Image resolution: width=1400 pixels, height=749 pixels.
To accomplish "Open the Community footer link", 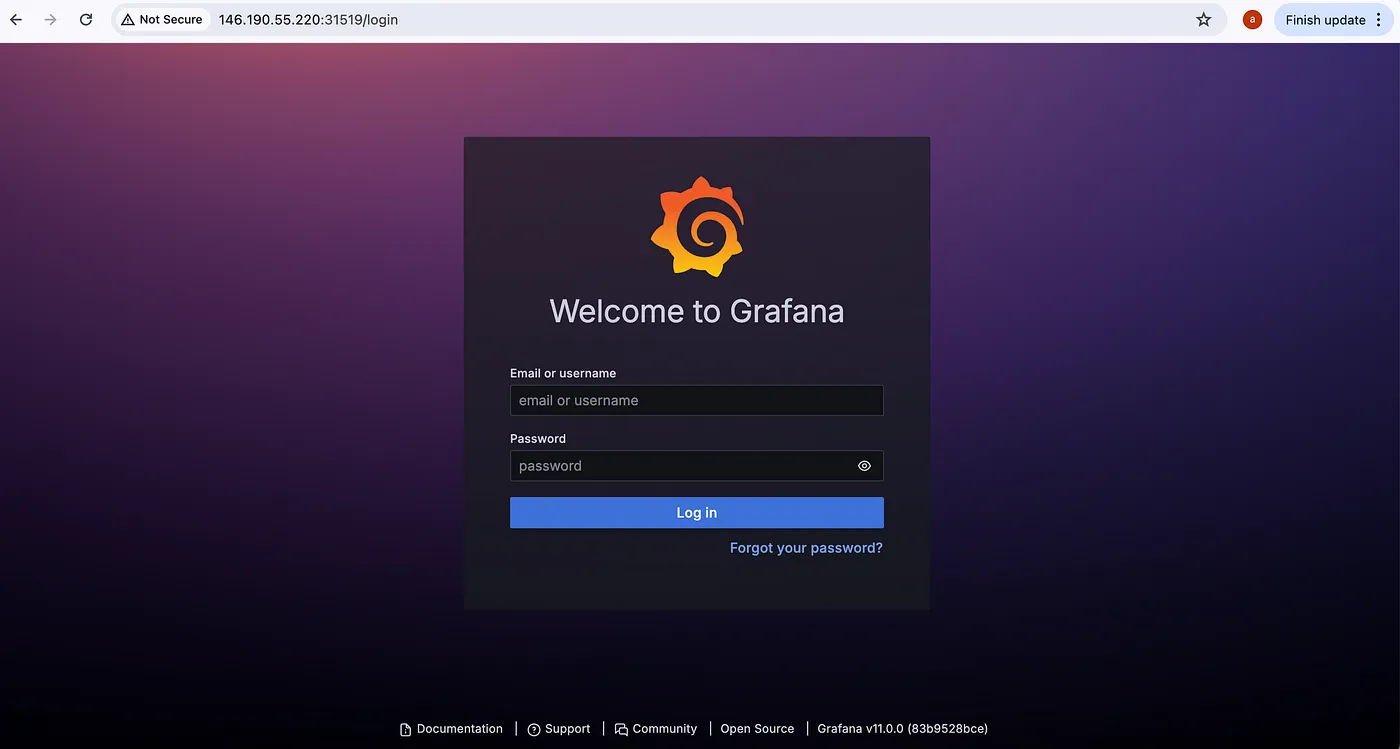I will [x=656, y=729].
